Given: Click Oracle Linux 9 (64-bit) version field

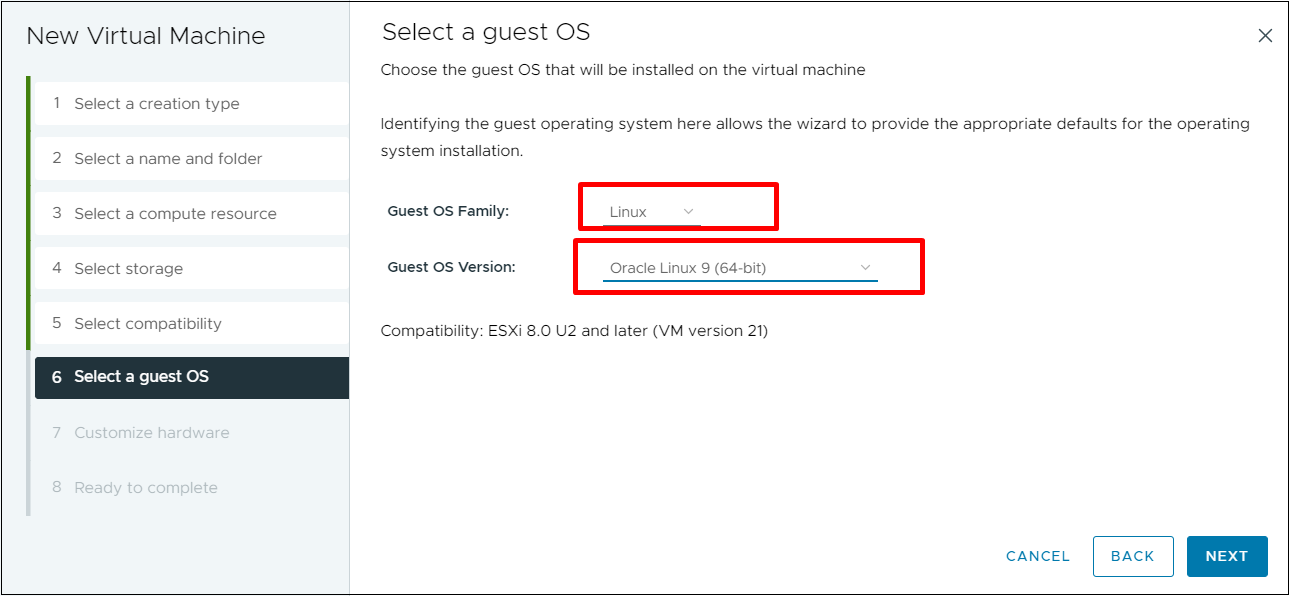Looking at the screenshot, I should click(720, 268).
